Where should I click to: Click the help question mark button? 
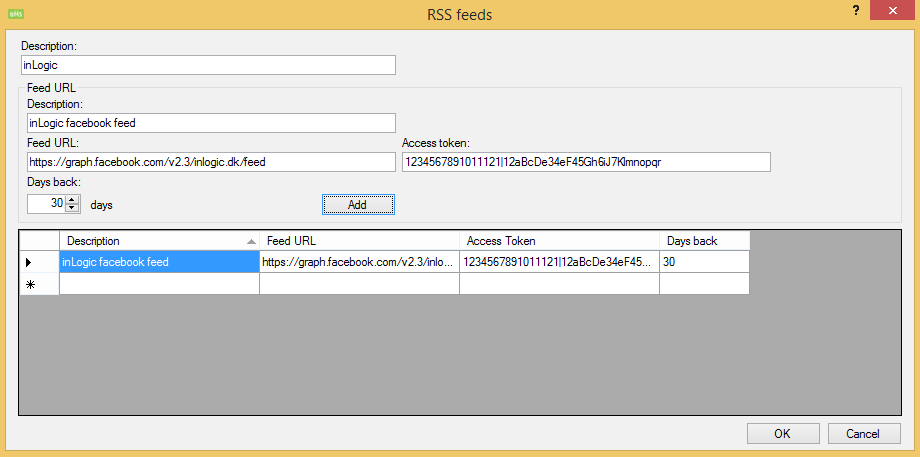[856, 11]
